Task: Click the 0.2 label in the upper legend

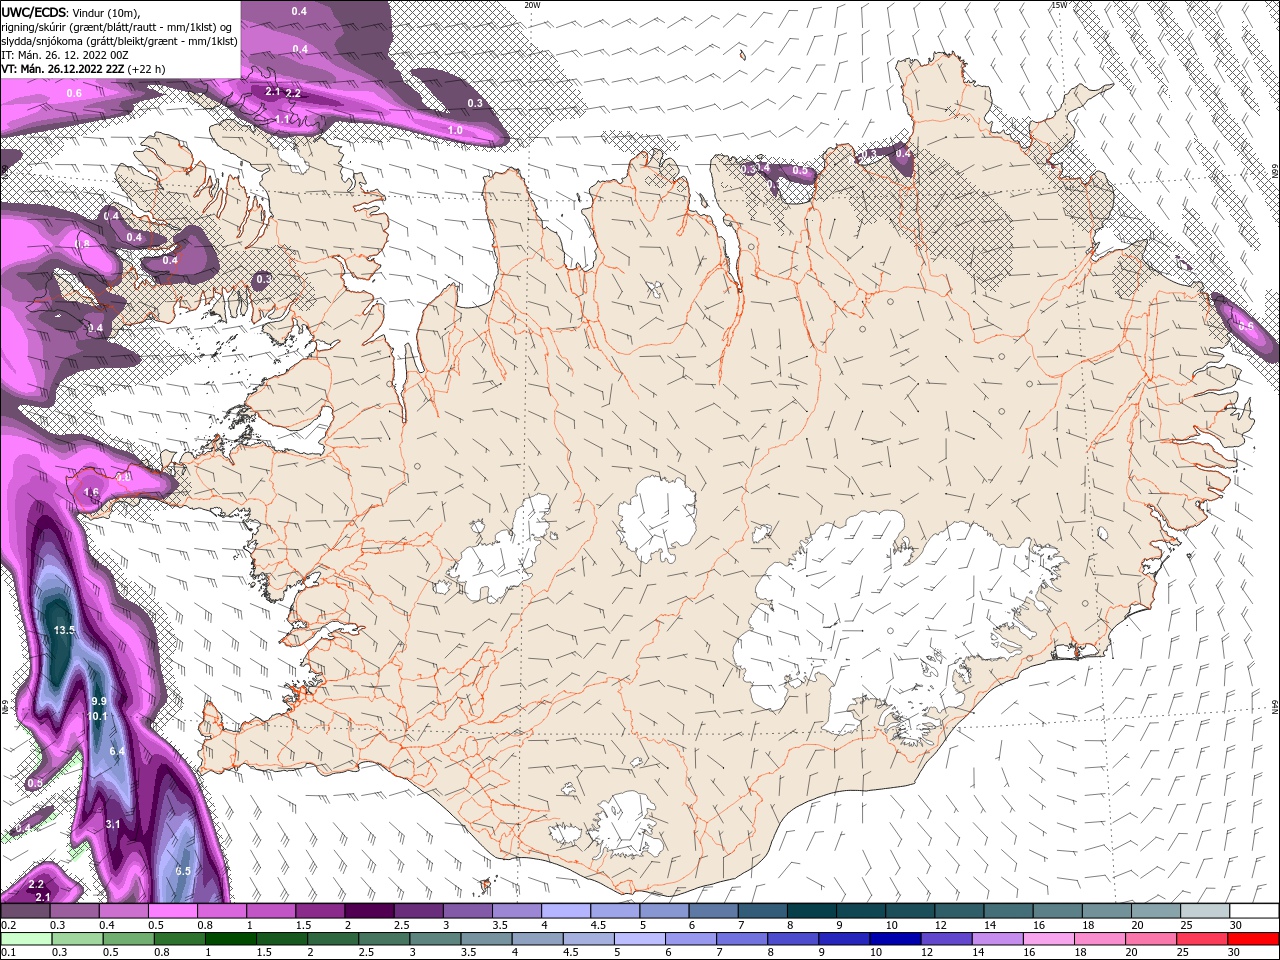Action: click(9, 926)
